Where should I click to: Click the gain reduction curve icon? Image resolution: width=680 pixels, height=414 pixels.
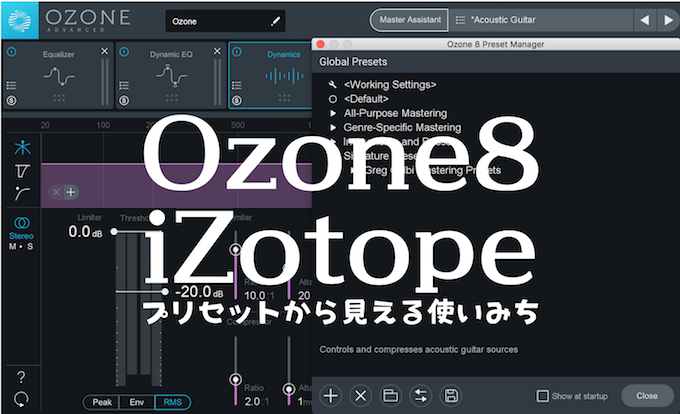click(x=22, y=194)
